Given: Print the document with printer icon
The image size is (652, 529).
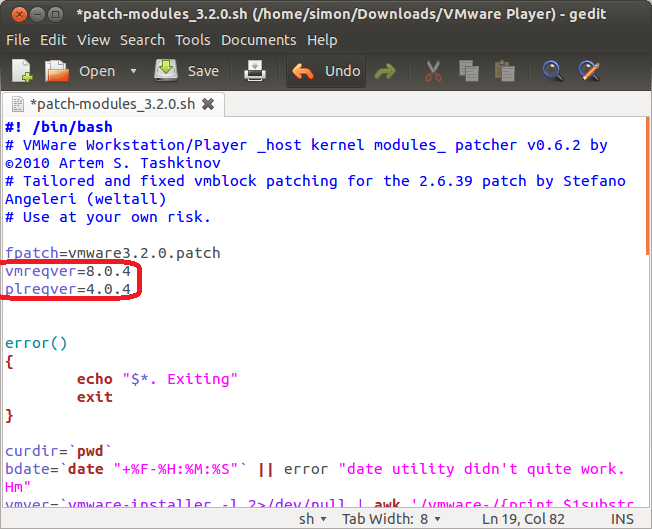Looking at the screenshot, I should 254,71.
